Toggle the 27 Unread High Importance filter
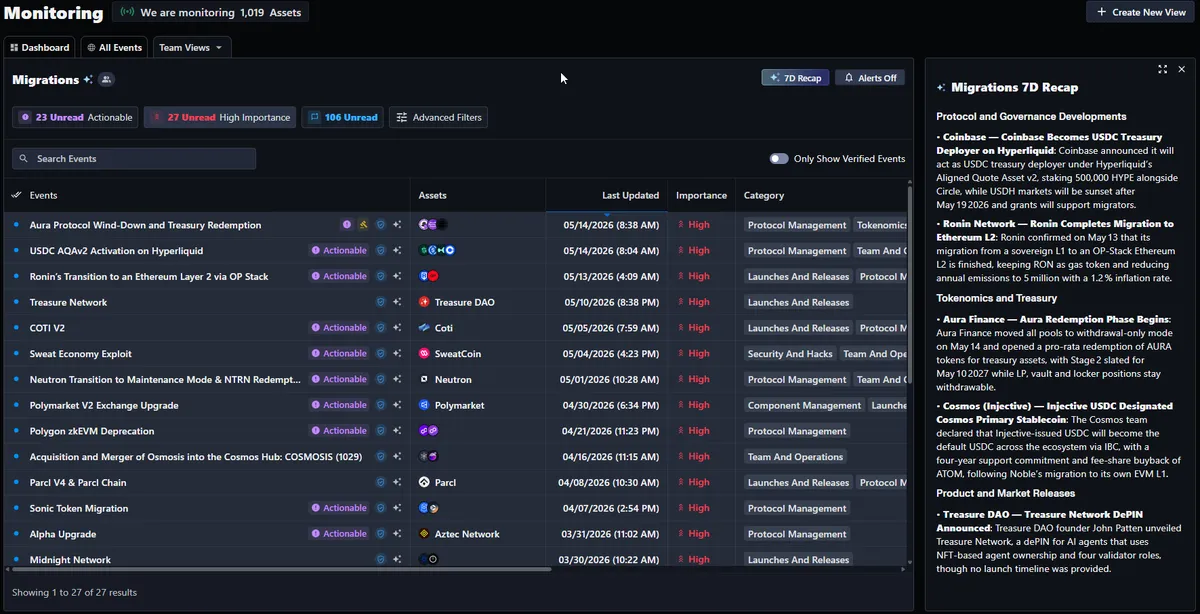 click(220, 117)
